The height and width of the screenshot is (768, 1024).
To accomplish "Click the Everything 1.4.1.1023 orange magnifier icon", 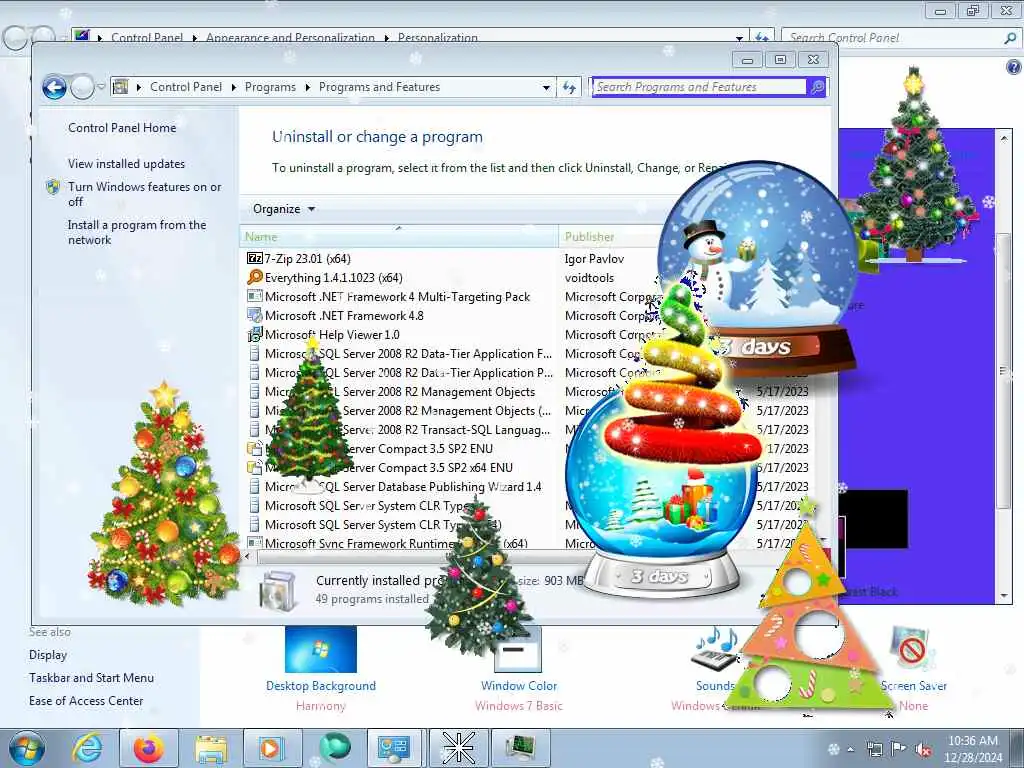I will (x=254, y=278).
